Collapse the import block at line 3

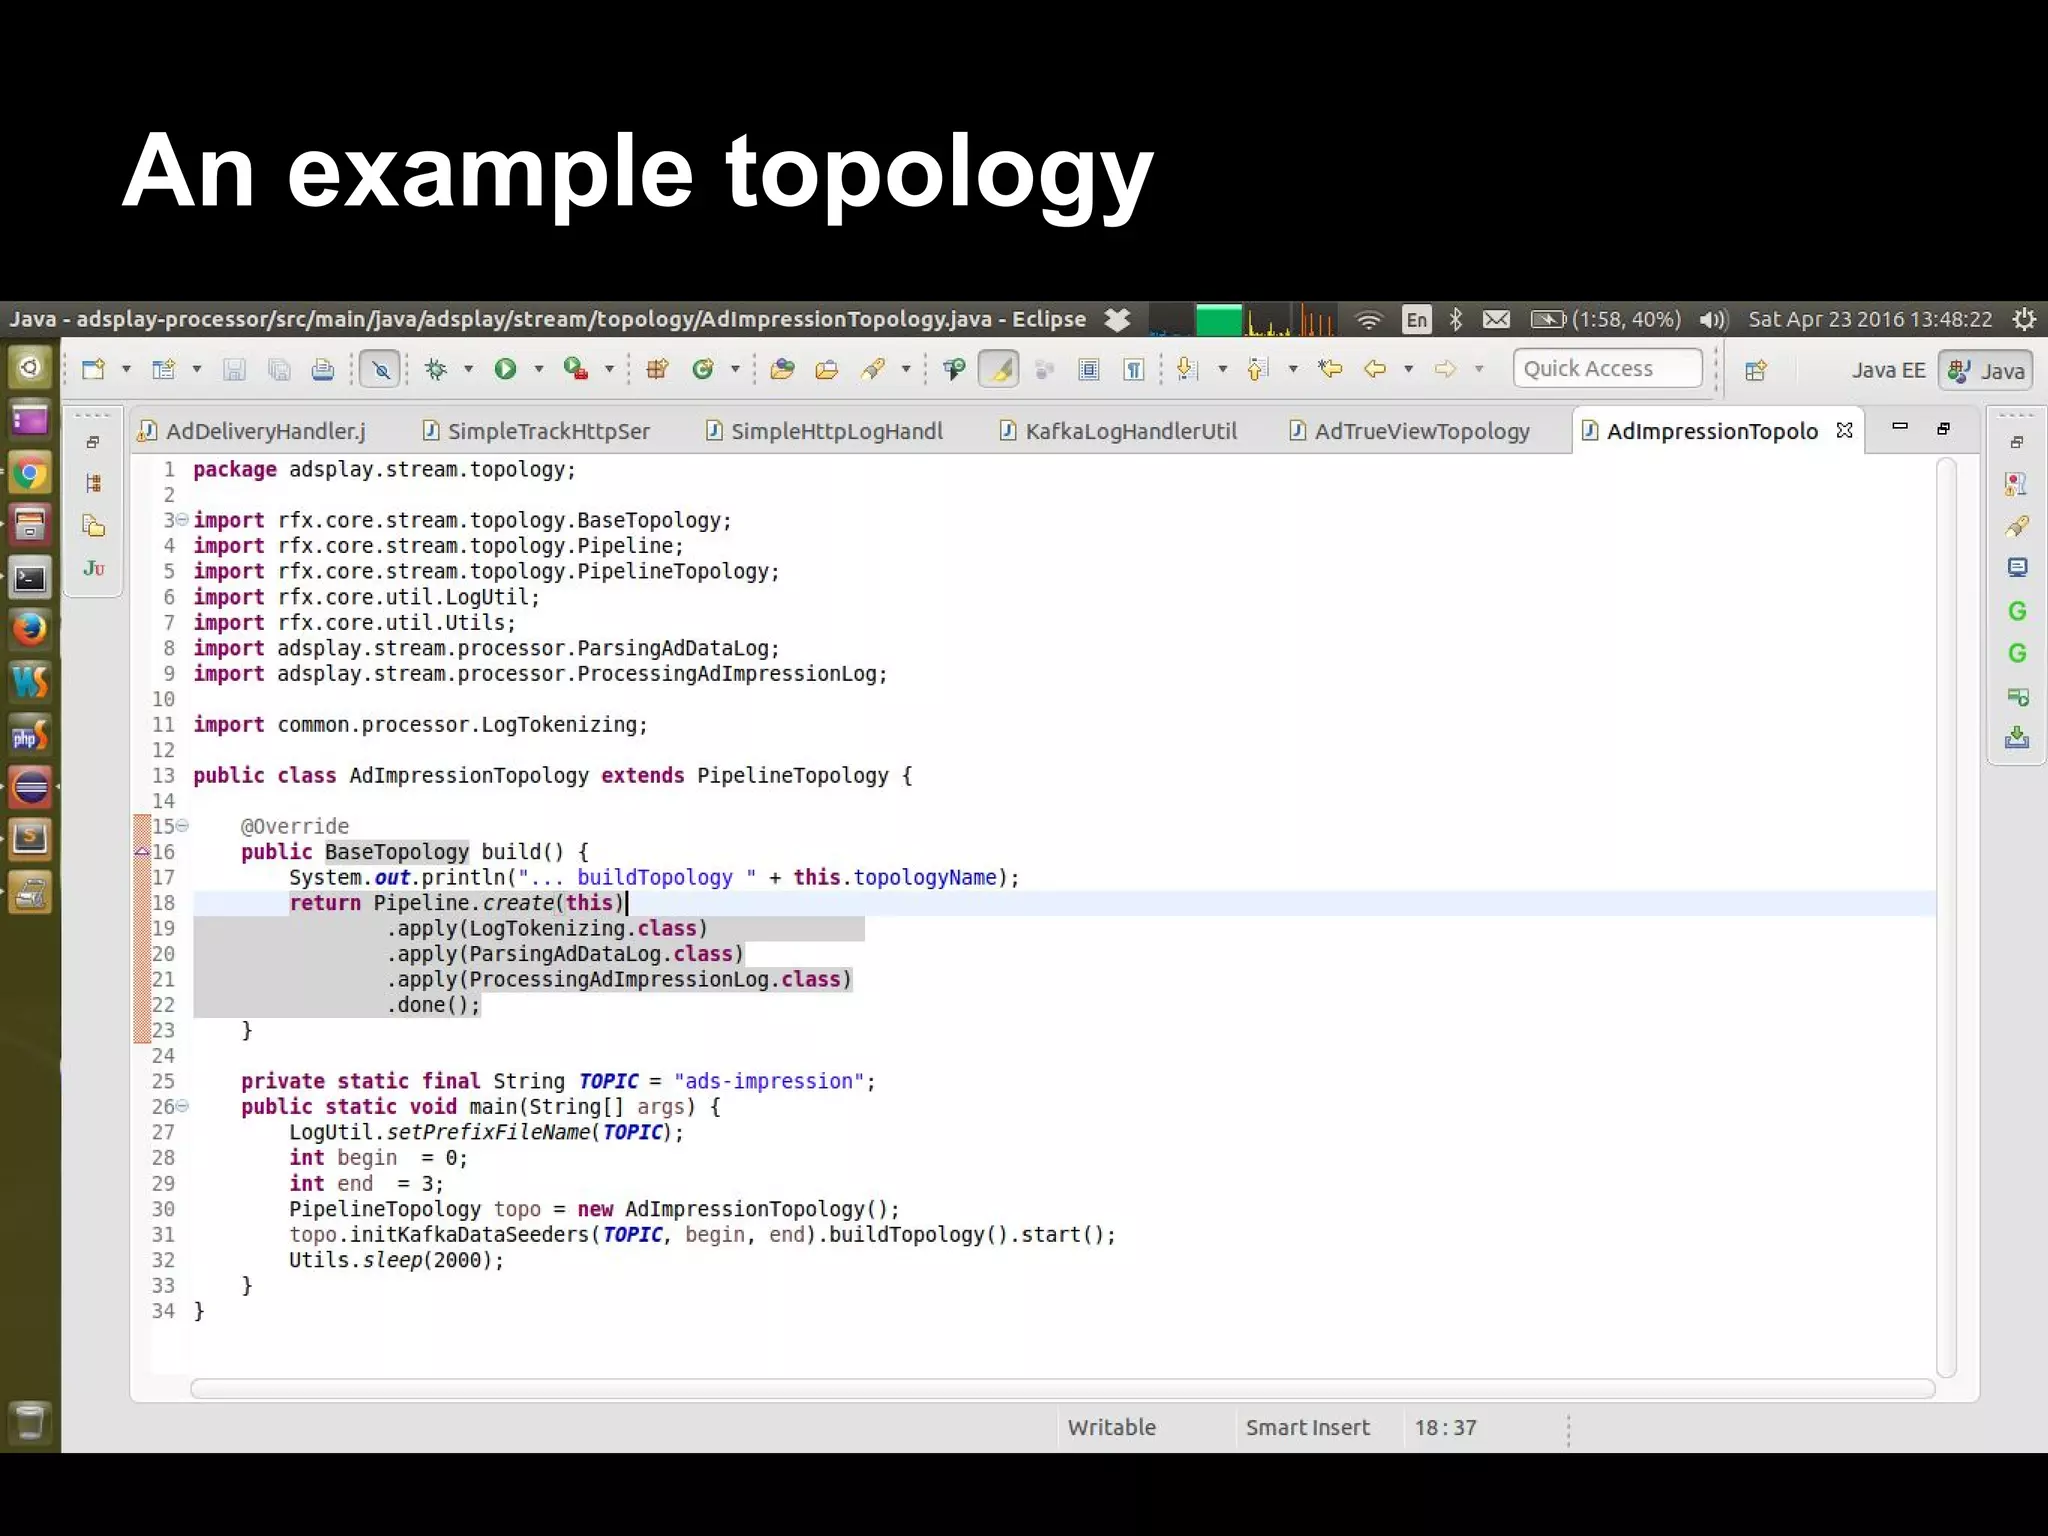point(182,519)
